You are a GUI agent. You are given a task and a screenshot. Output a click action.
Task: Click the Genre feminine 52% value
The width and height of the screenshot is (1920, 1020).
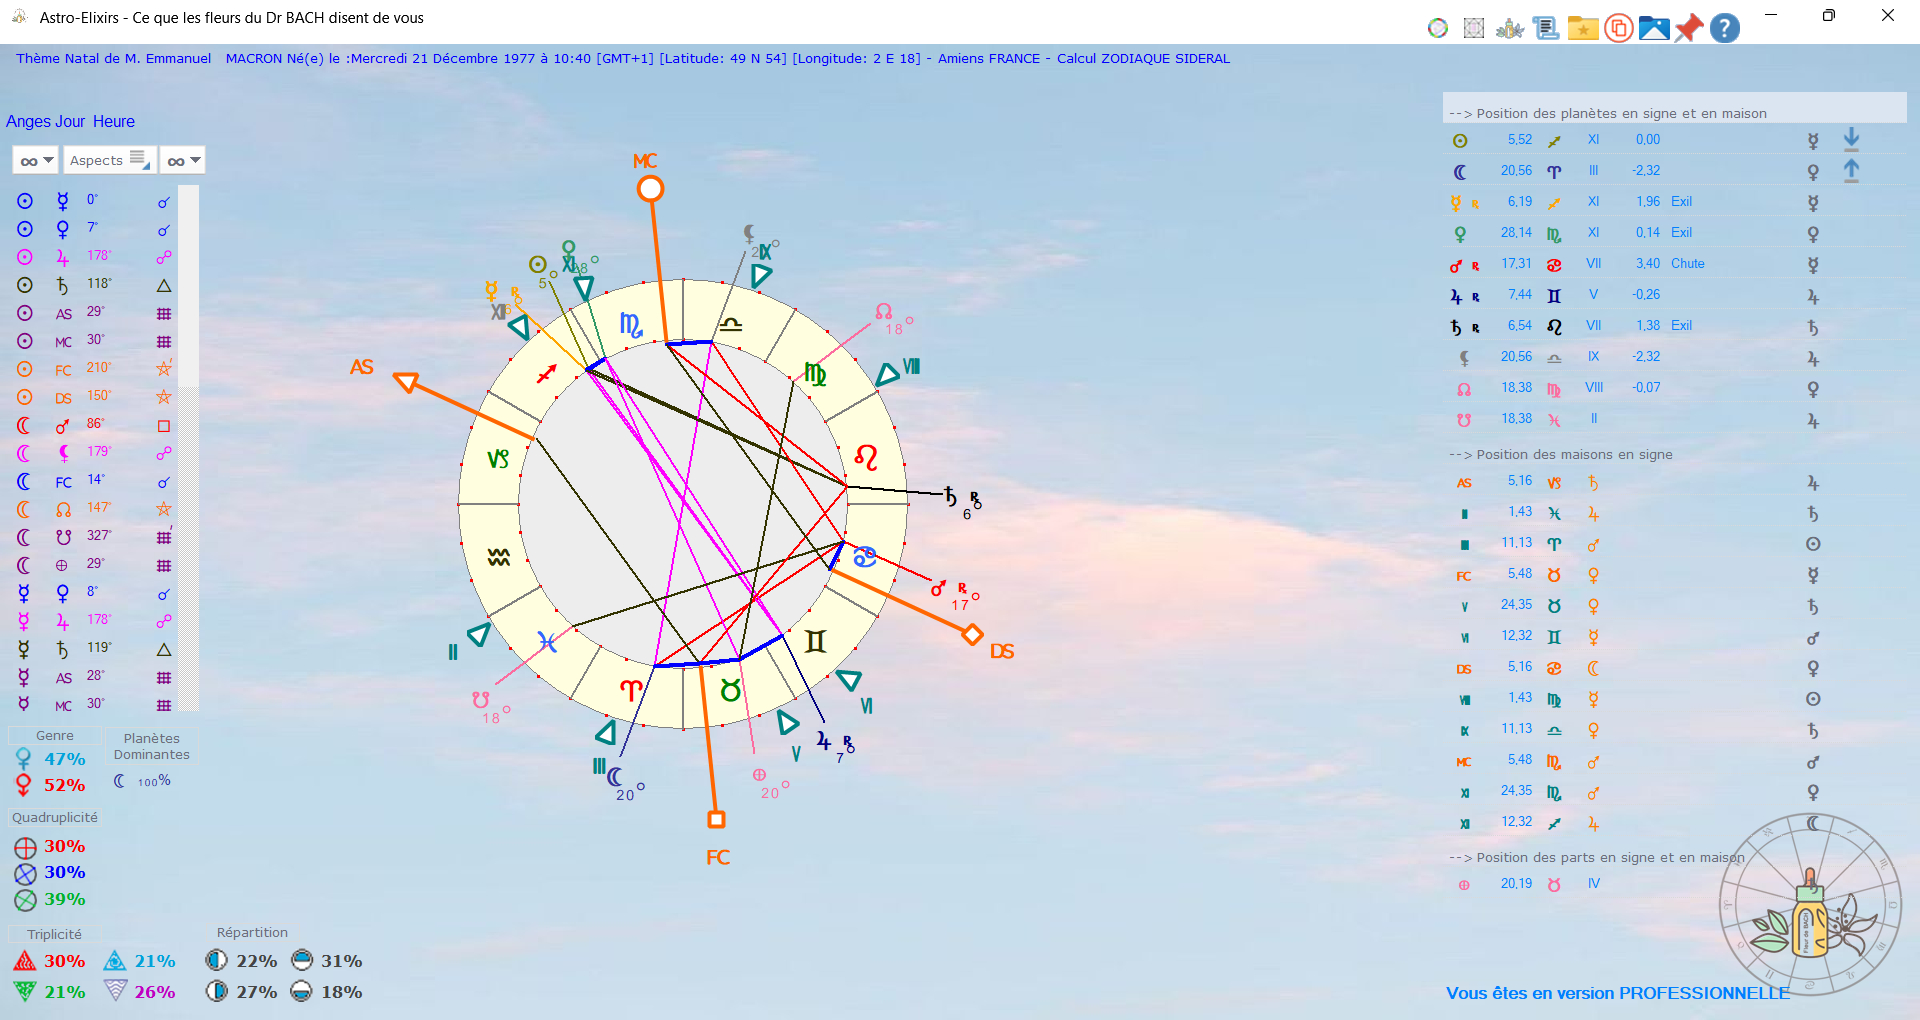64,785
